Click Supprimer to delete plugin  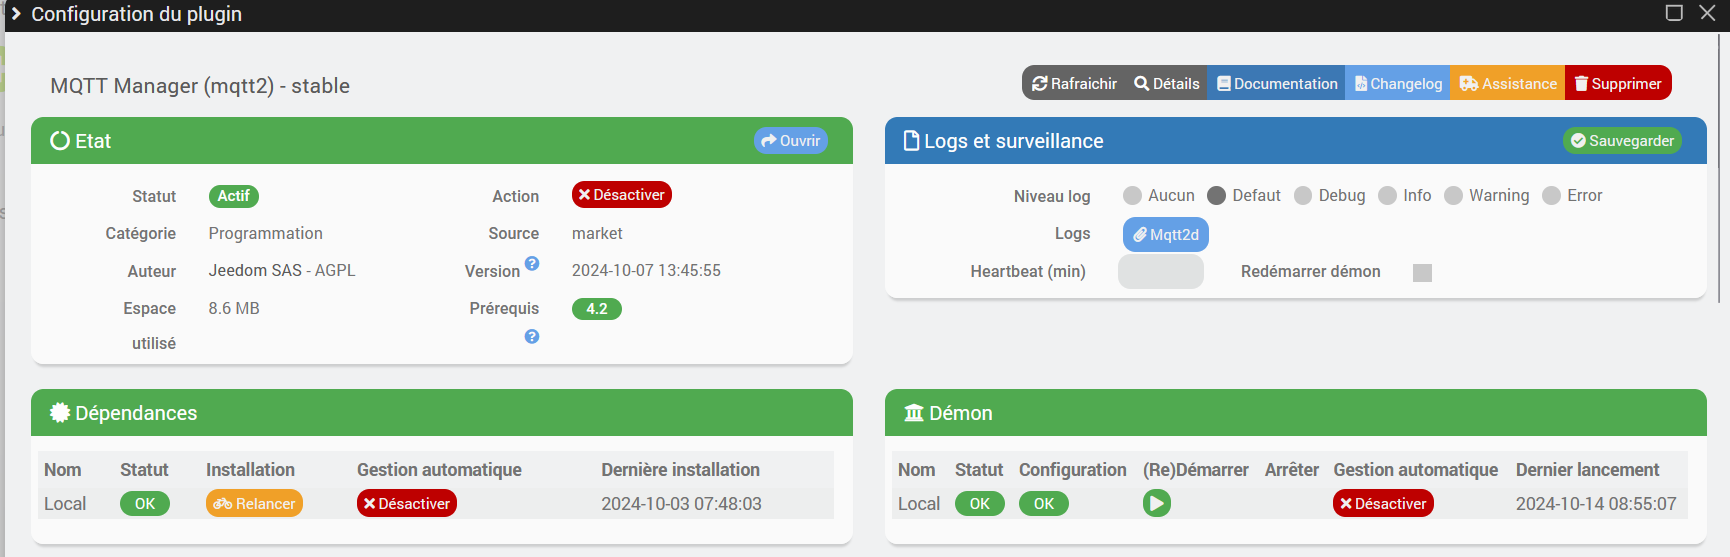tap(1618, 84)
